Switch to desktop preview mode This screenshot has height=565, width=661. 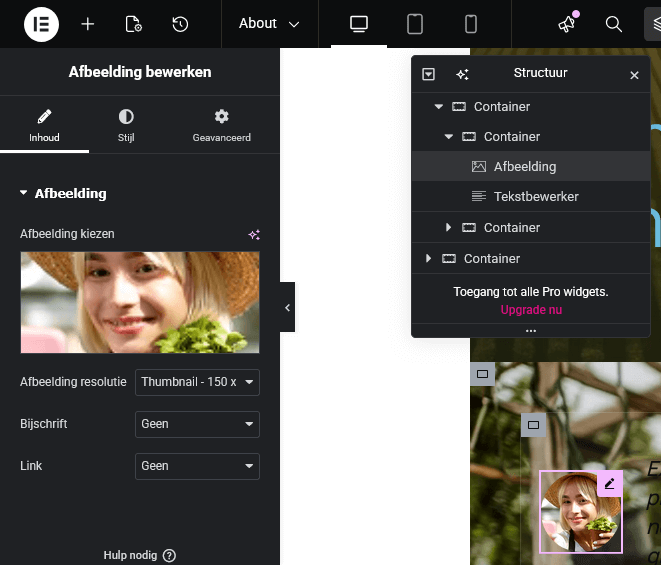coord(359,24)
